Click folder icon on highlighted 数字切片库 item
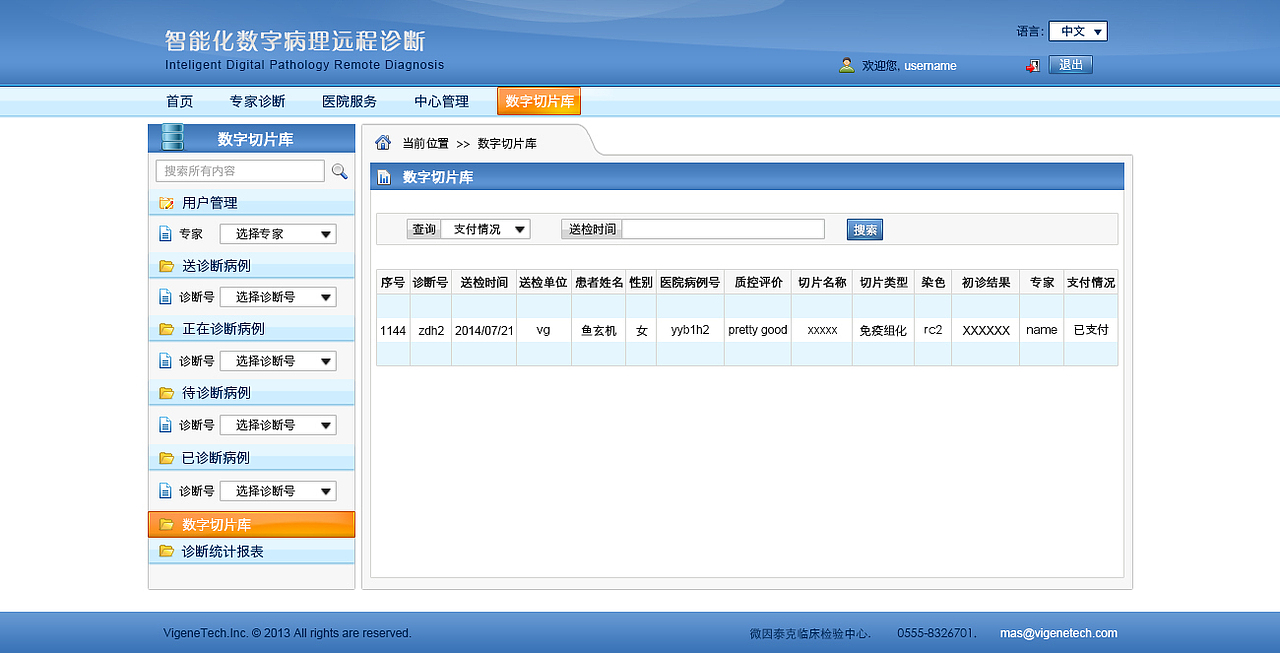The width and height of the screenshot is (1280, 653). (x=167, y=524)
